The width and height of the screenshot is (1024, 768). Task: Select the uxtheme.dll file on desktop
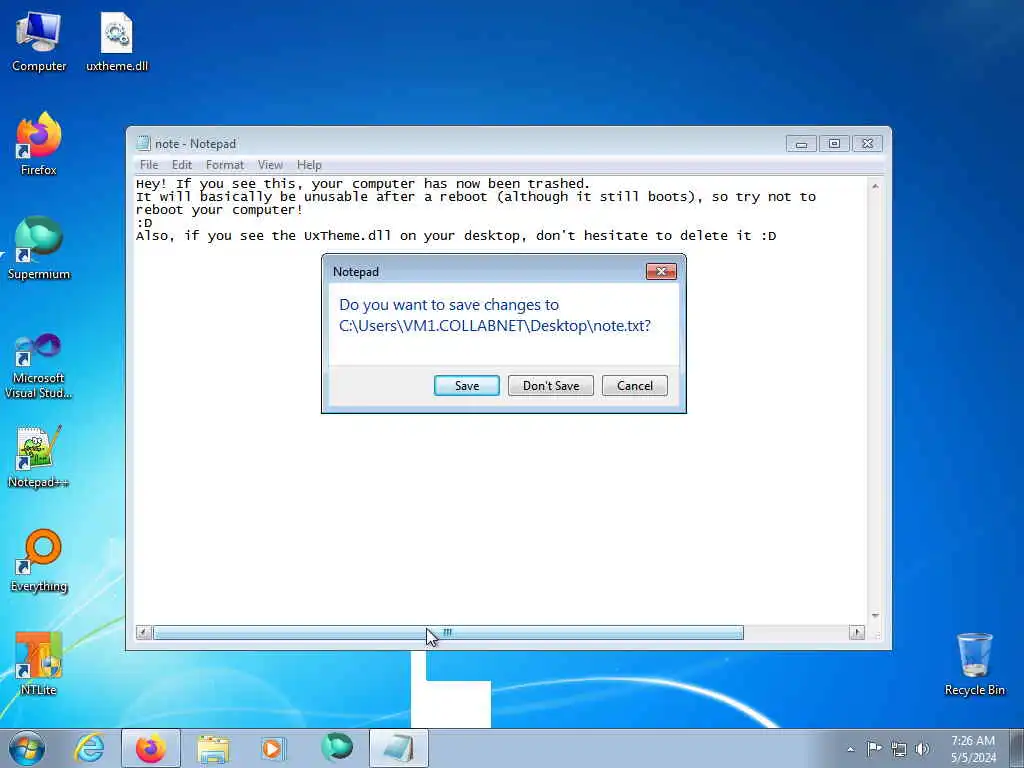click(117, 42)
